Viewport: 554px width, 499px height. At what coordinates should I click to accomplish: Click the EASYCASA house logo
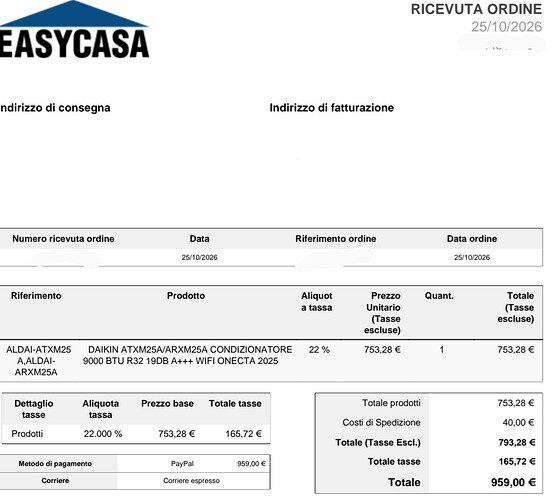pyautogui.click(x=73, y=30)
